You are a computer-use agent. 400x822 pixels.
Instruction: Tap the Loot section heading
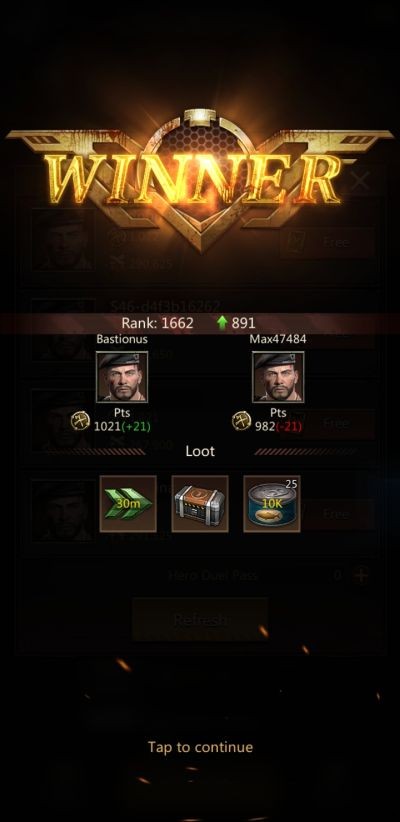click(x=200, y=451)
